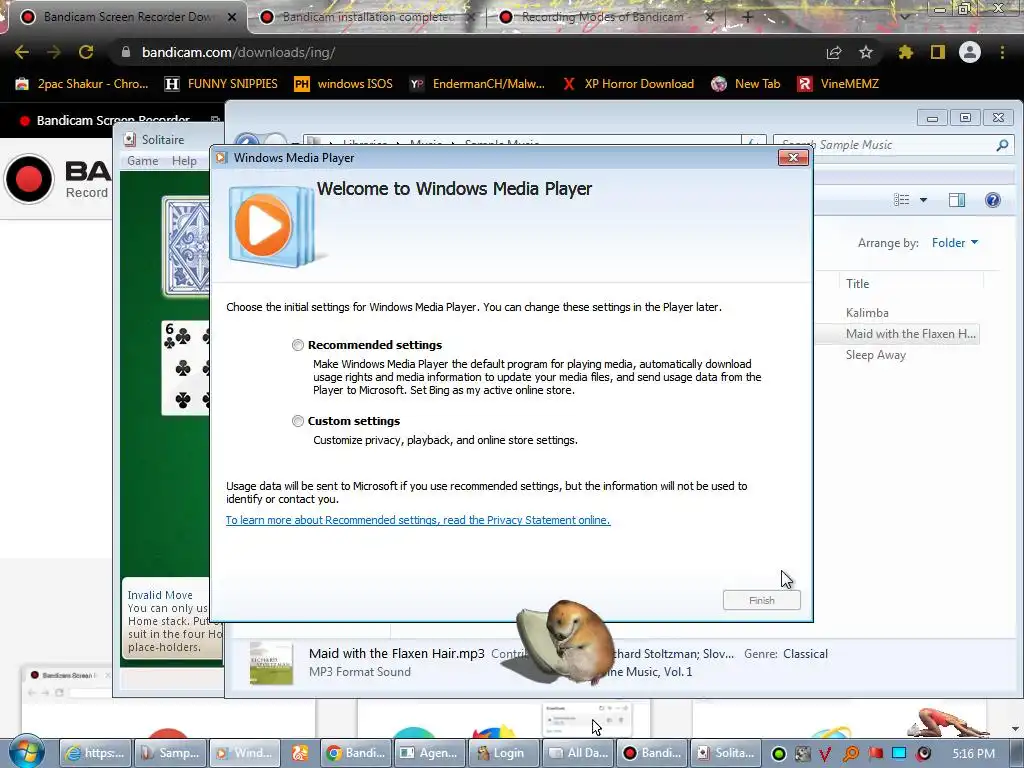Open XP Horror Download bookmark
The height and width of the screenshot is (768, 1024).
click(628, 84)
